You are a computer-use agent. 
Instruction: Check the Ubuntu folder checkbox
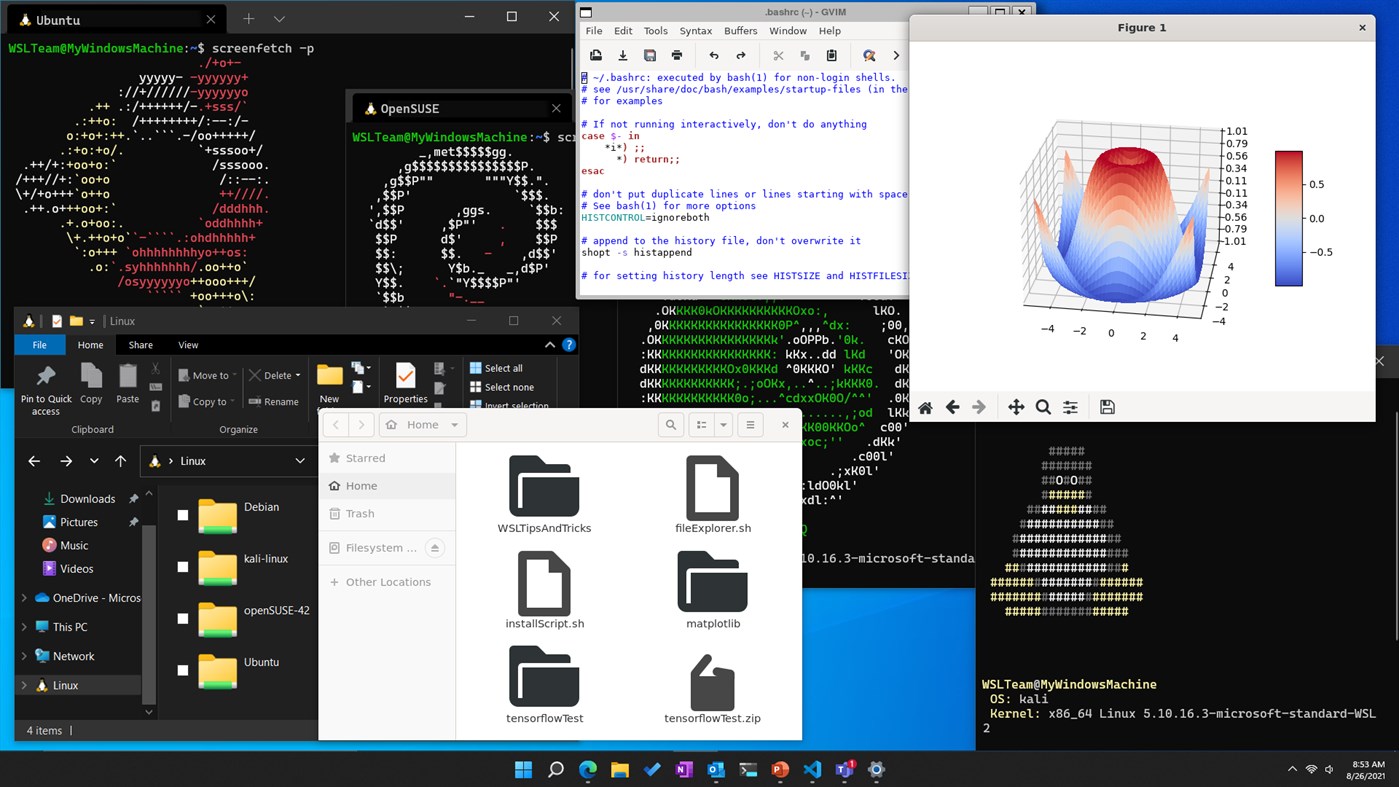point(183,670)
